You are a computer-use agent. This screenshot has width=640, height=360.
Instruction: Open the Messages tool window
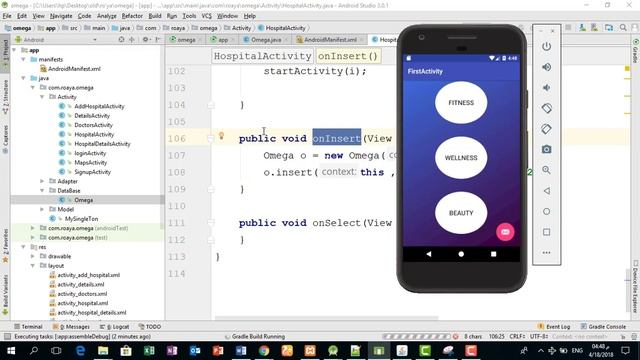(x=71, y=327)
